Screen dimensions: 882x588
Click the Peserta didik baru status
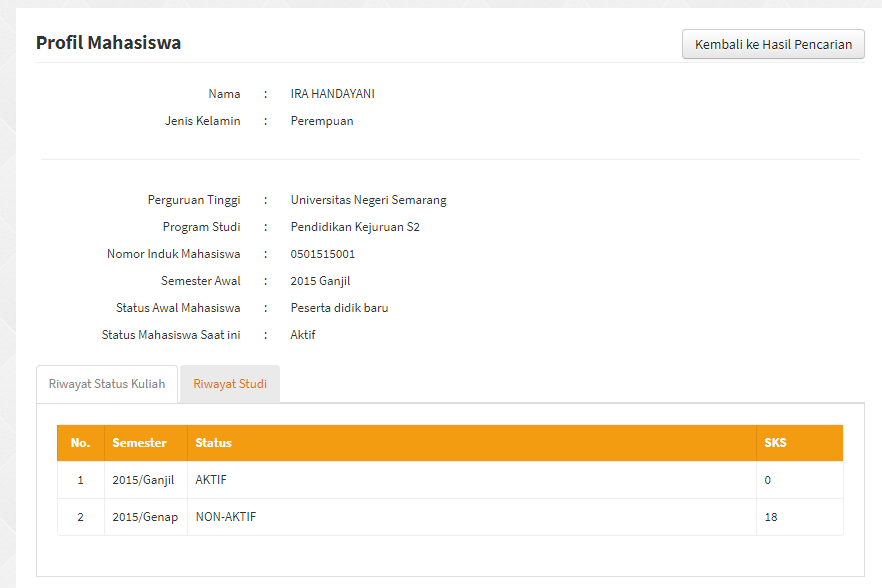pos(339,308)
